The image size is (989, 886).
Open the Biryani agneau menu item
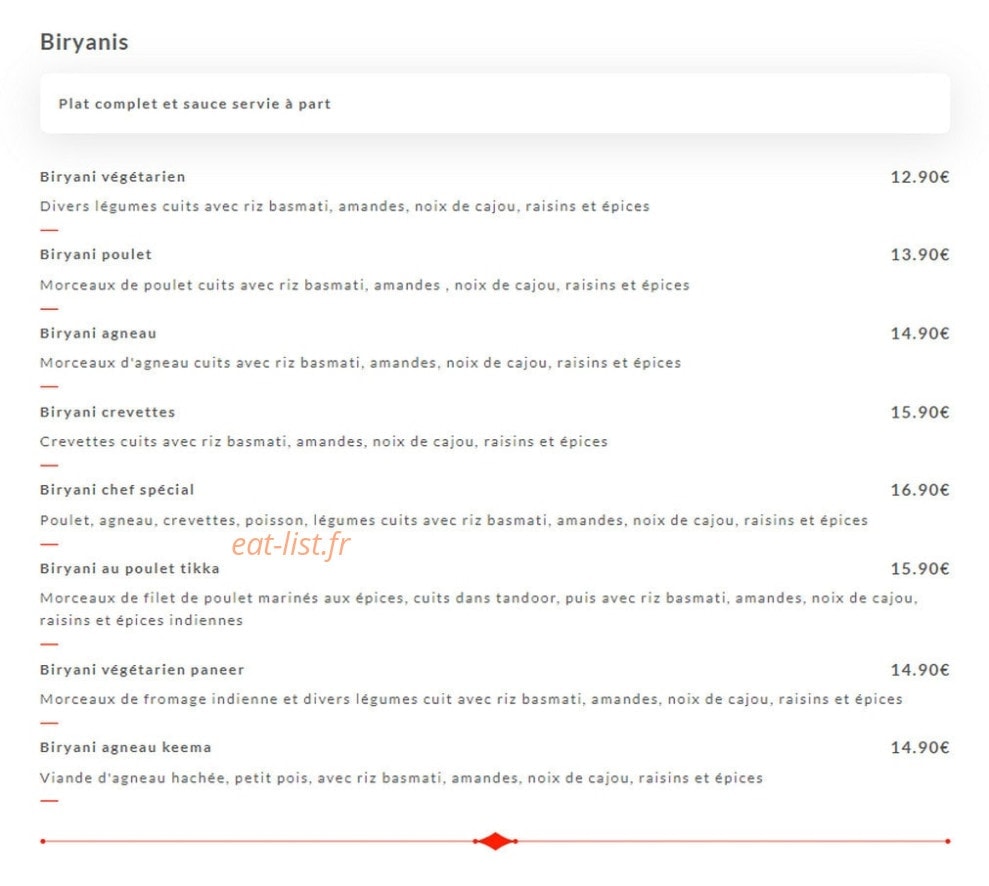click(x=98, y=334)
